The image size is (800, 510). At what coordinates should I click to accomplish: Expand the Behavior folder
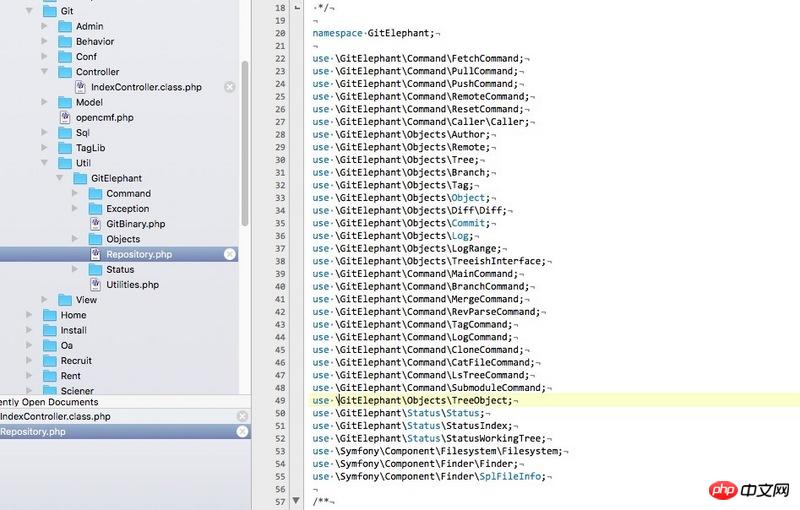click(44, 41)
